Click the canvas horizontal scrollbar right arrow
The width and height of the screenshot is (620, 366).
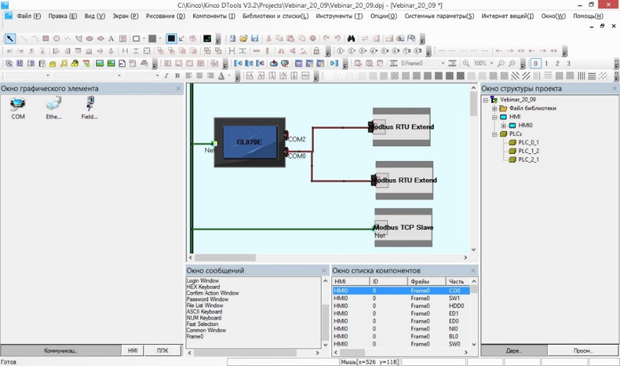click(465, 257)
